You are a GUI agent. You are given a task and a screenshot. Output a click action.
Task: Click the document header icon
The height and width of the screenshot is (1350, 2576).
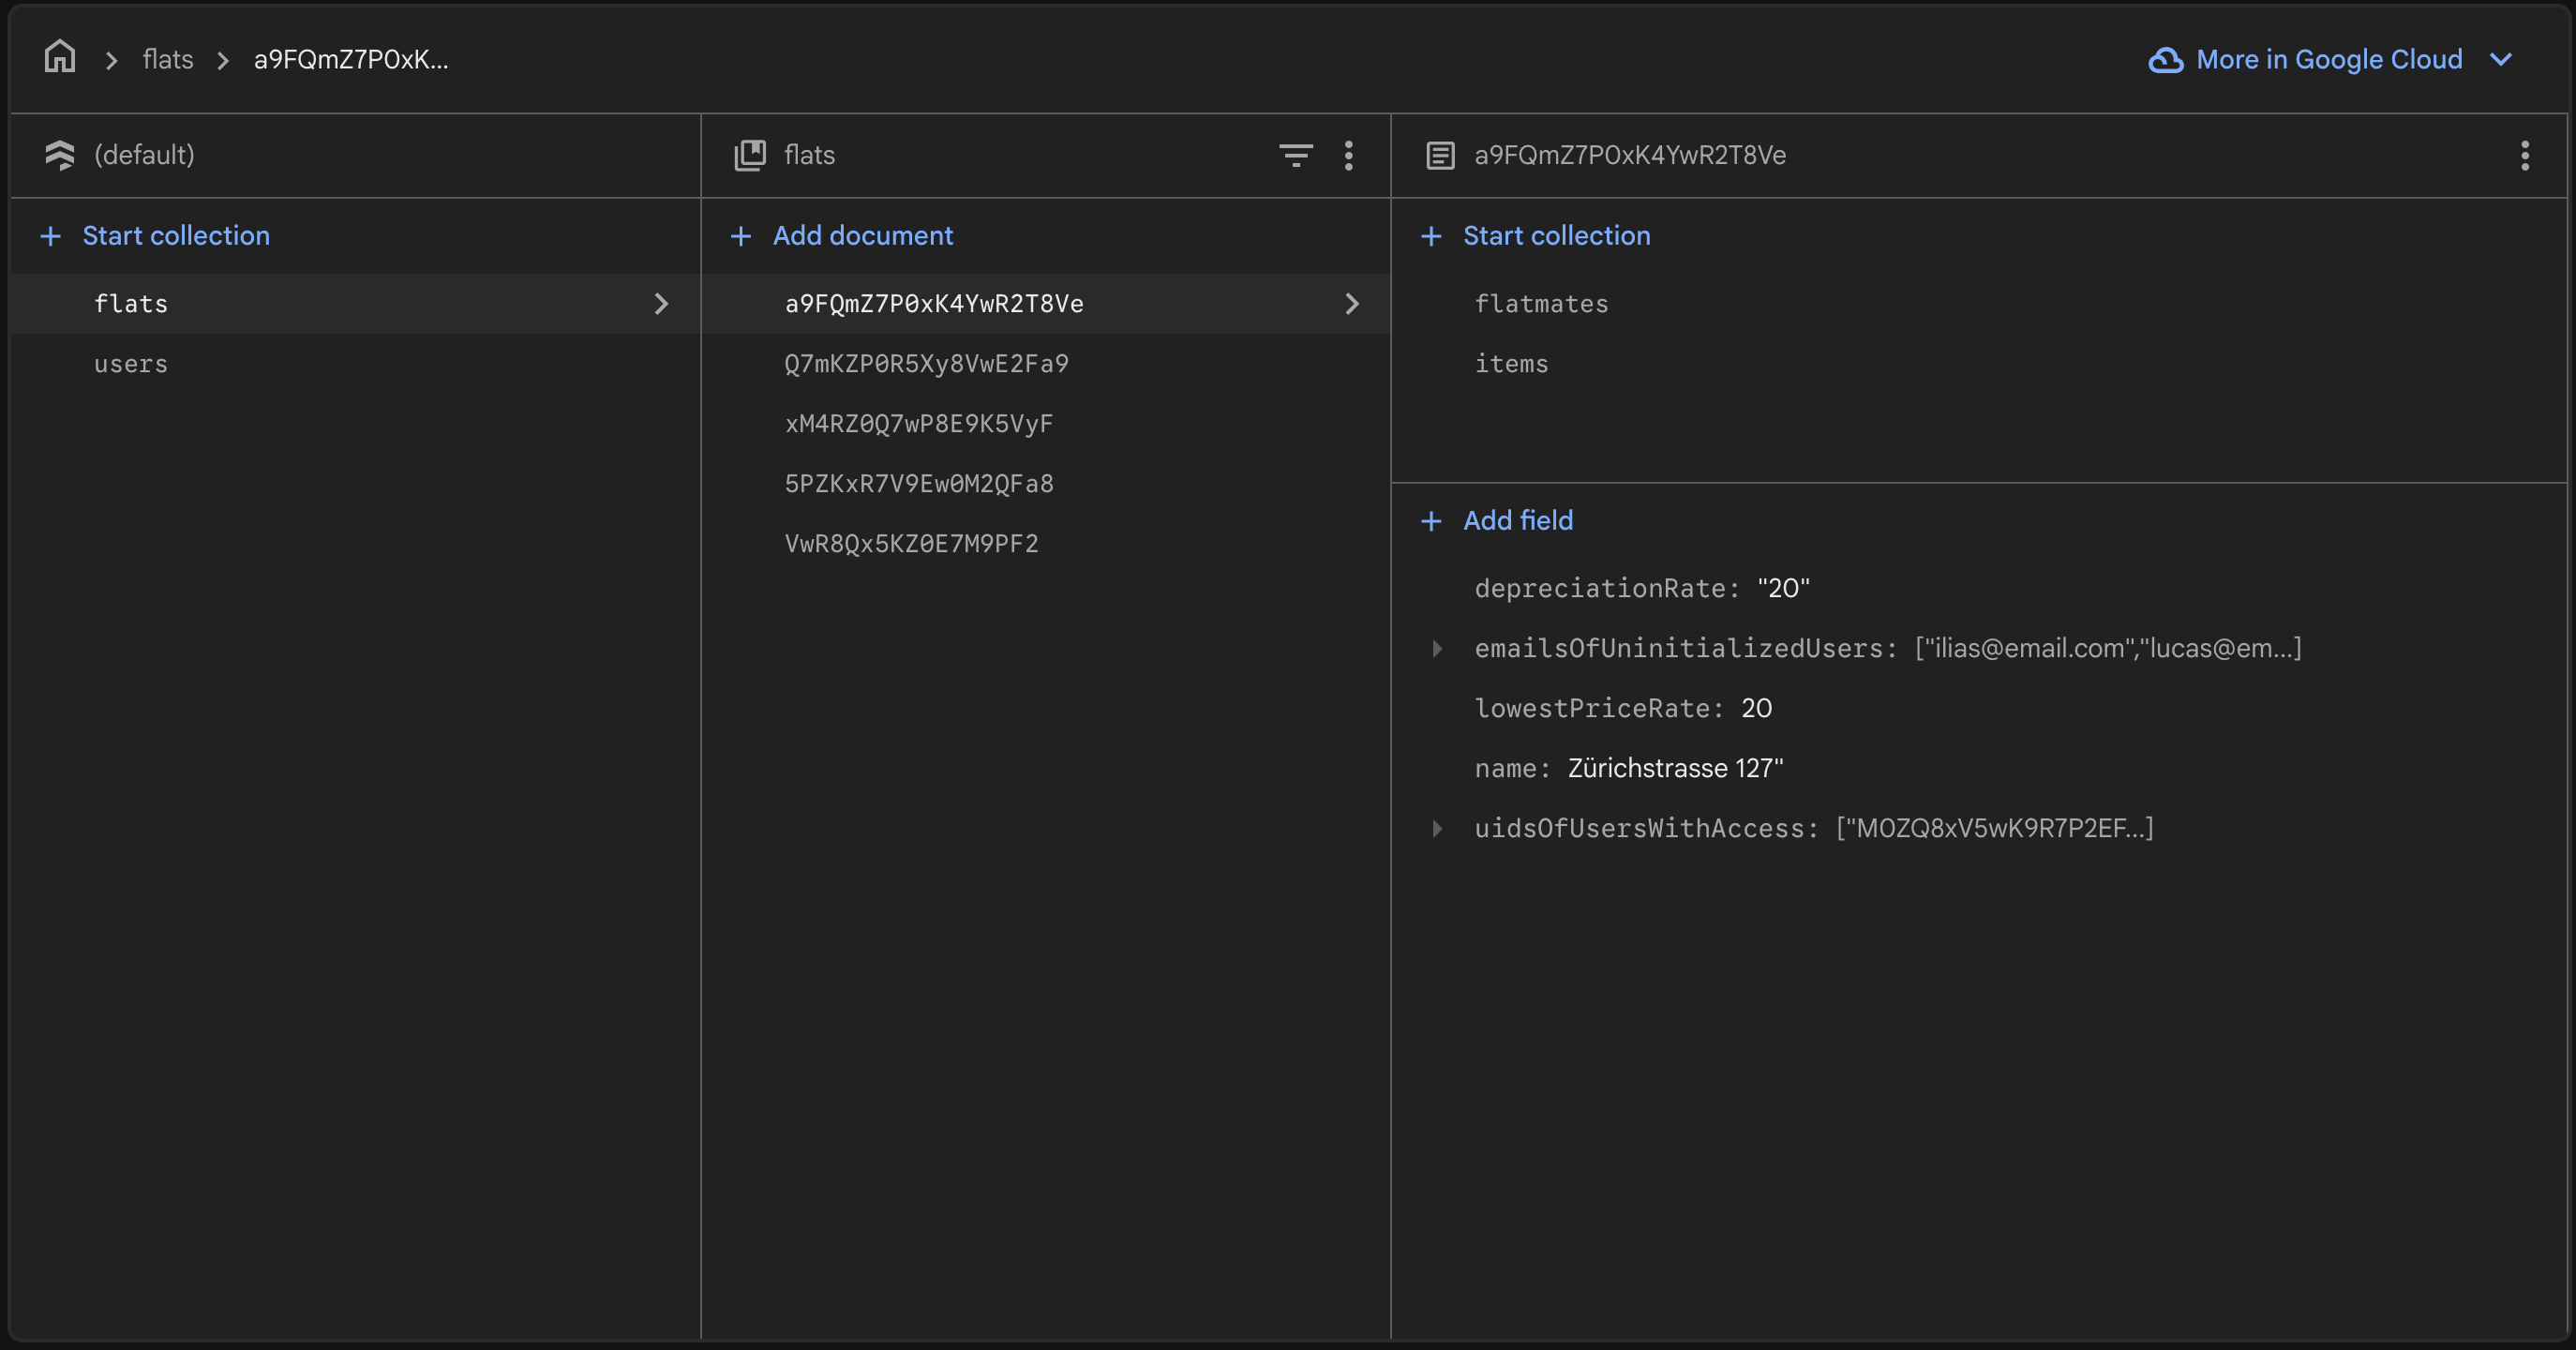(x=1440, y=155)
